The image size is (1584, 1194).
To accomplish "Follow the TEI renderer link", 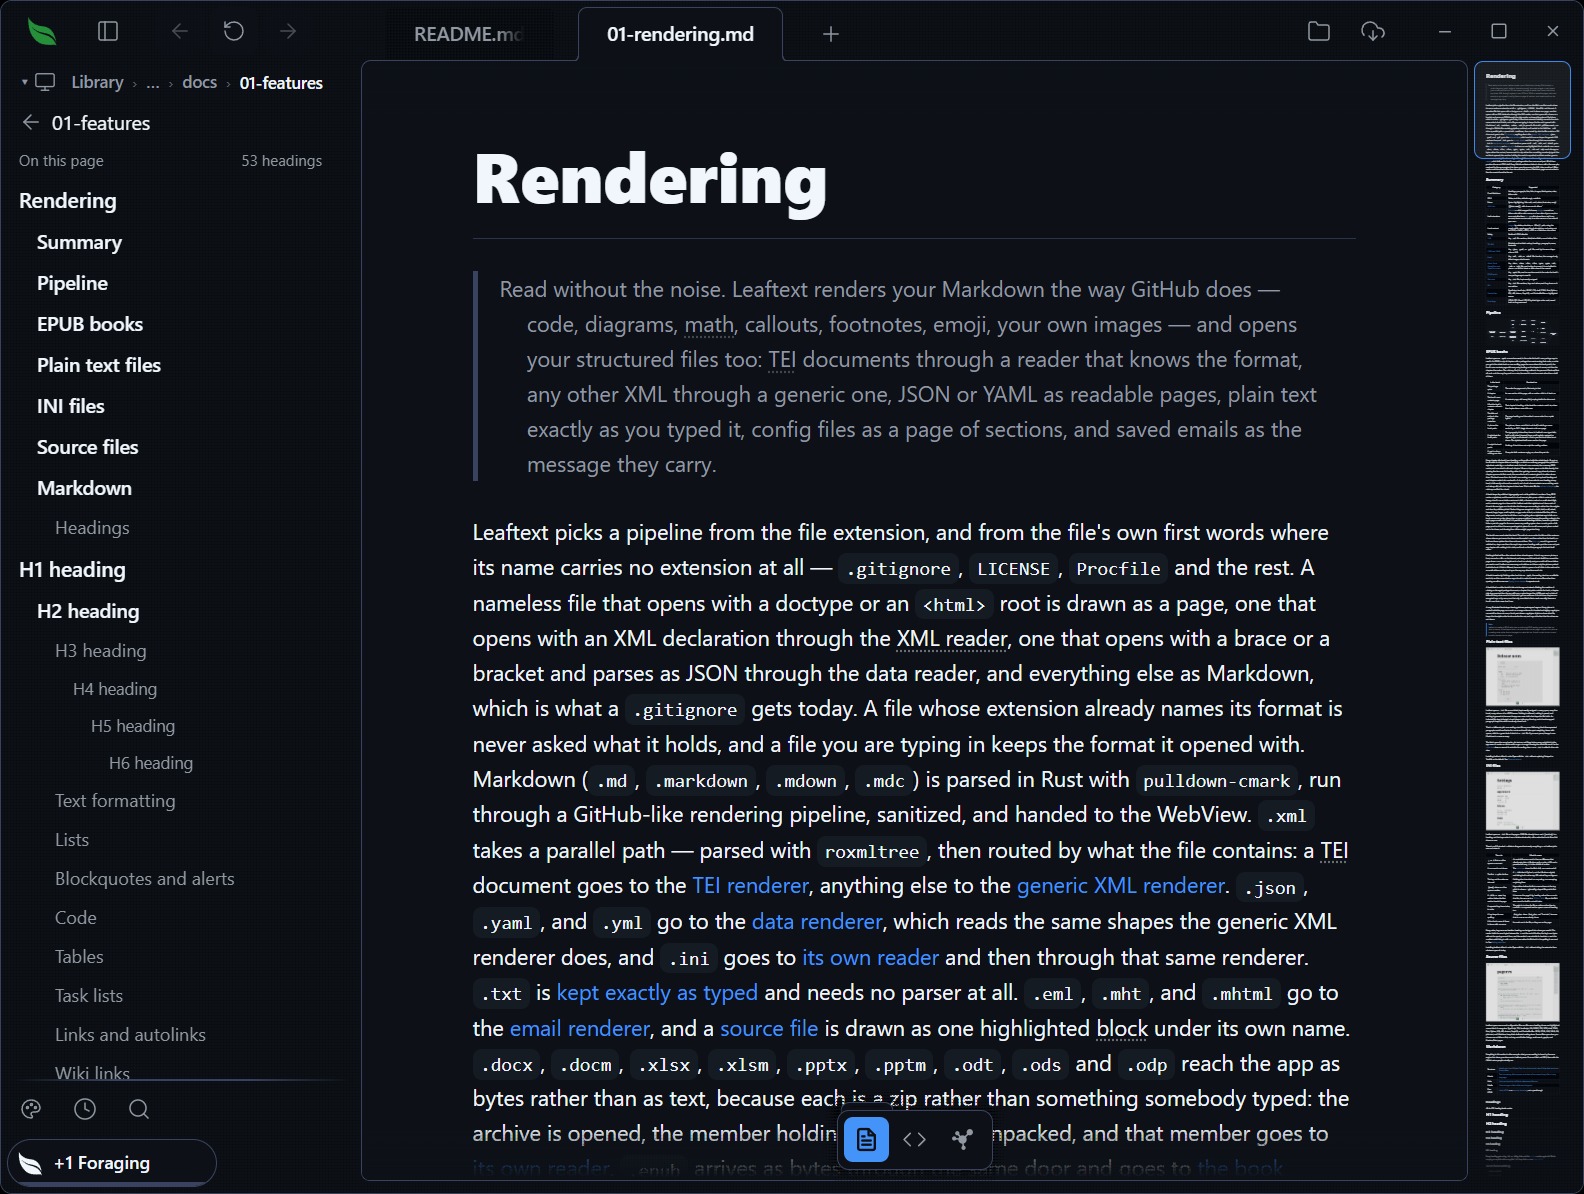I will click(x=750, y=885).
